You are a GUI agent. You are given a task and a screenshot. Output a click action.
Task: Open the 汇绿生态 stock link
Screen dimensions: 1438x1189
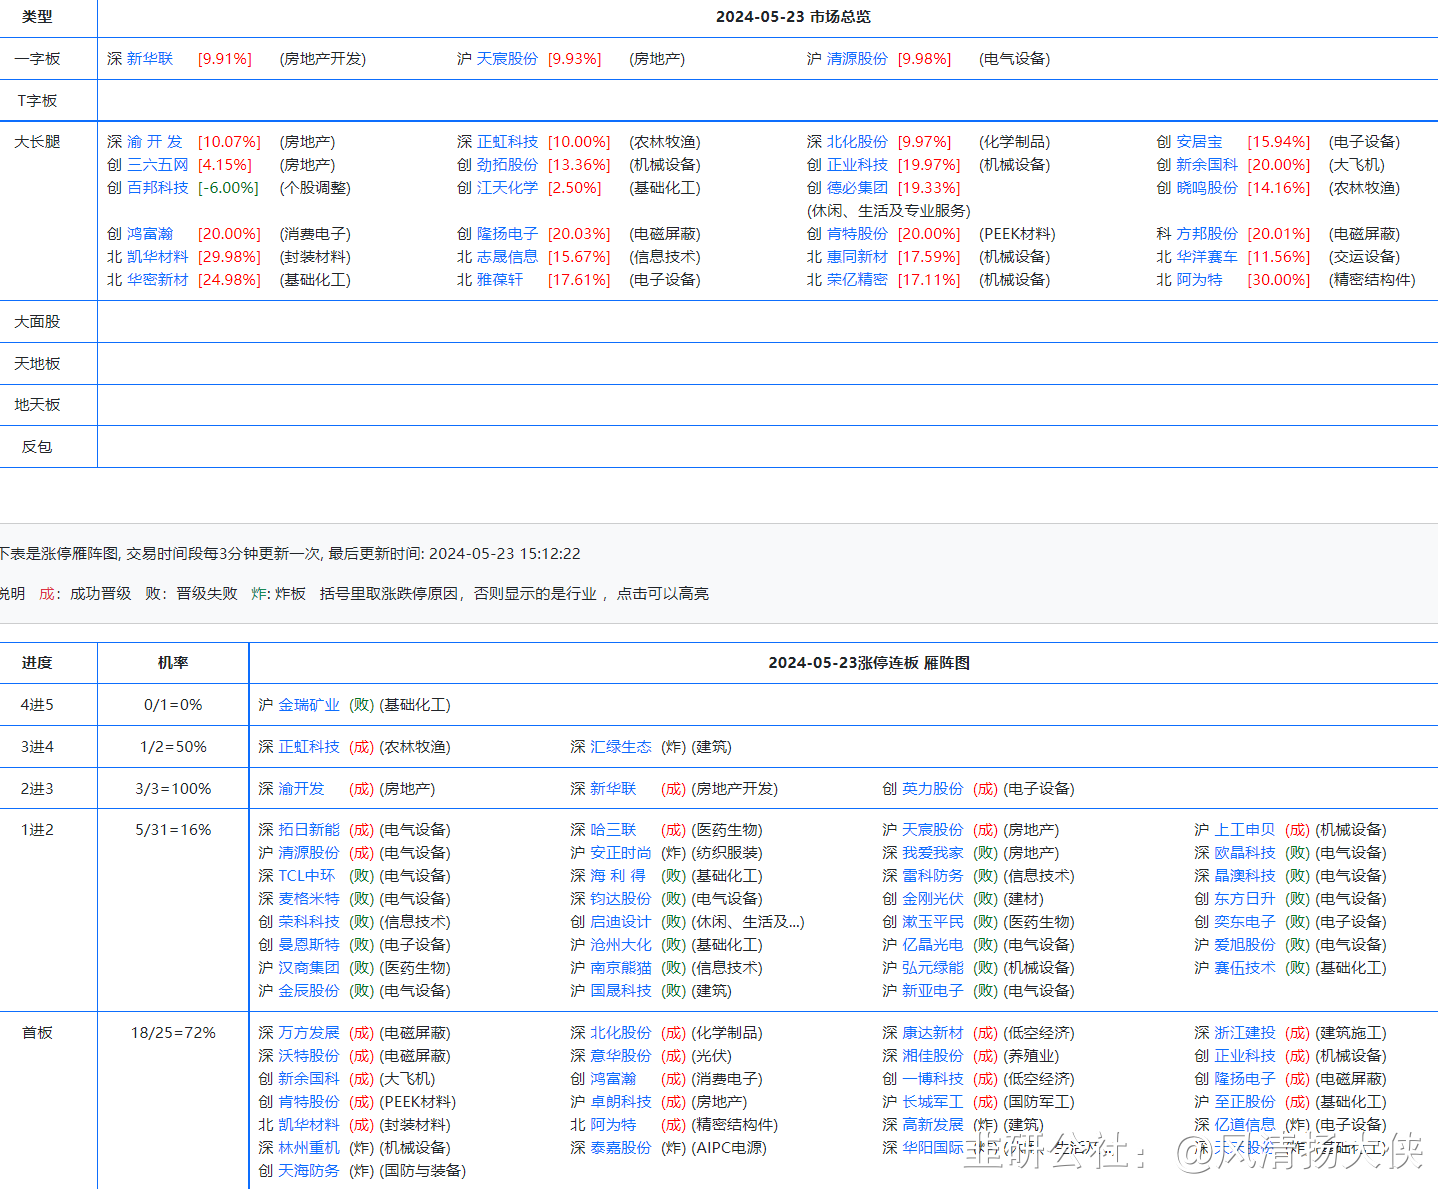[x=621, y=747]
